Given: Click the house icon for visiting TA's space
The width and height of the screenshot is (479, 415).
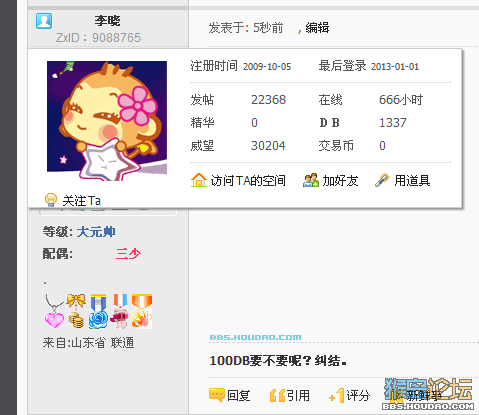Looking at the screenshot, I should coord(199,180).
